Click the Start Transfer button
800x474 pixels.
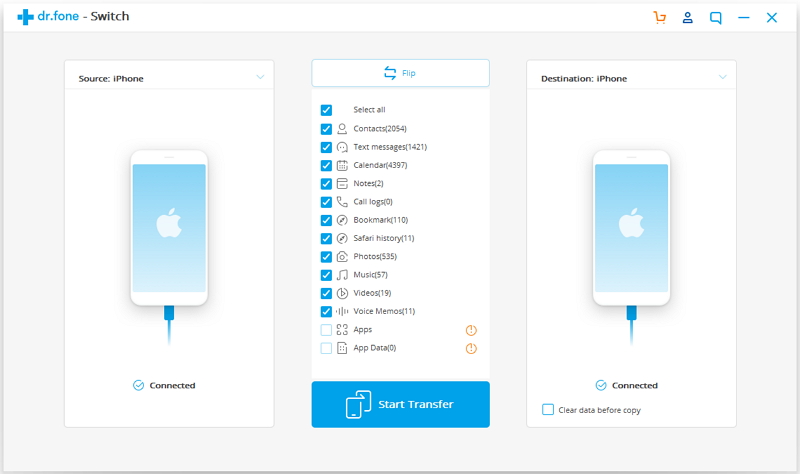(x=401, y=404)
